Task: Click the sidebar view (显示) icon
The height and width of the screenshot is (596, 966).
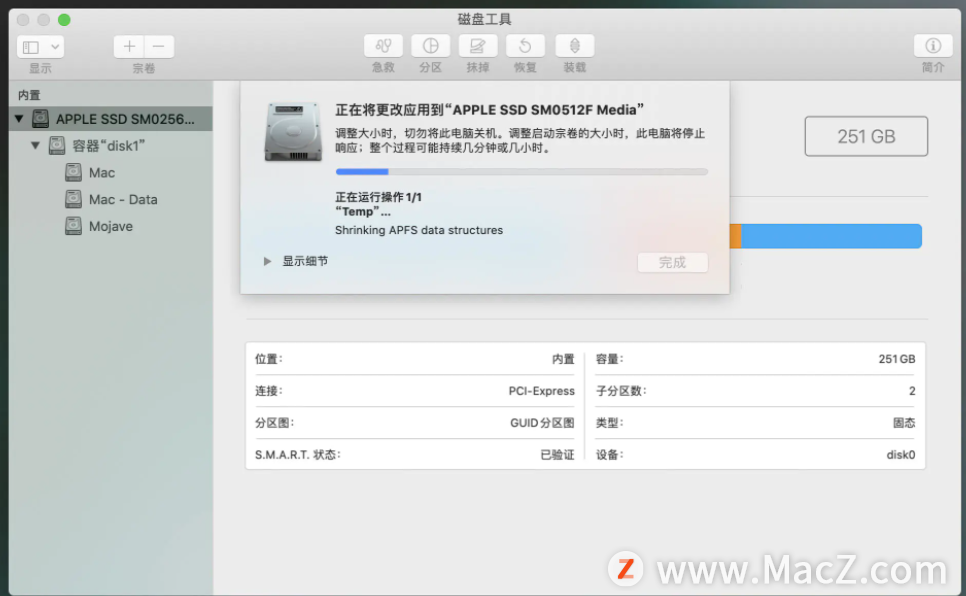Action: (x=31, y=47)
